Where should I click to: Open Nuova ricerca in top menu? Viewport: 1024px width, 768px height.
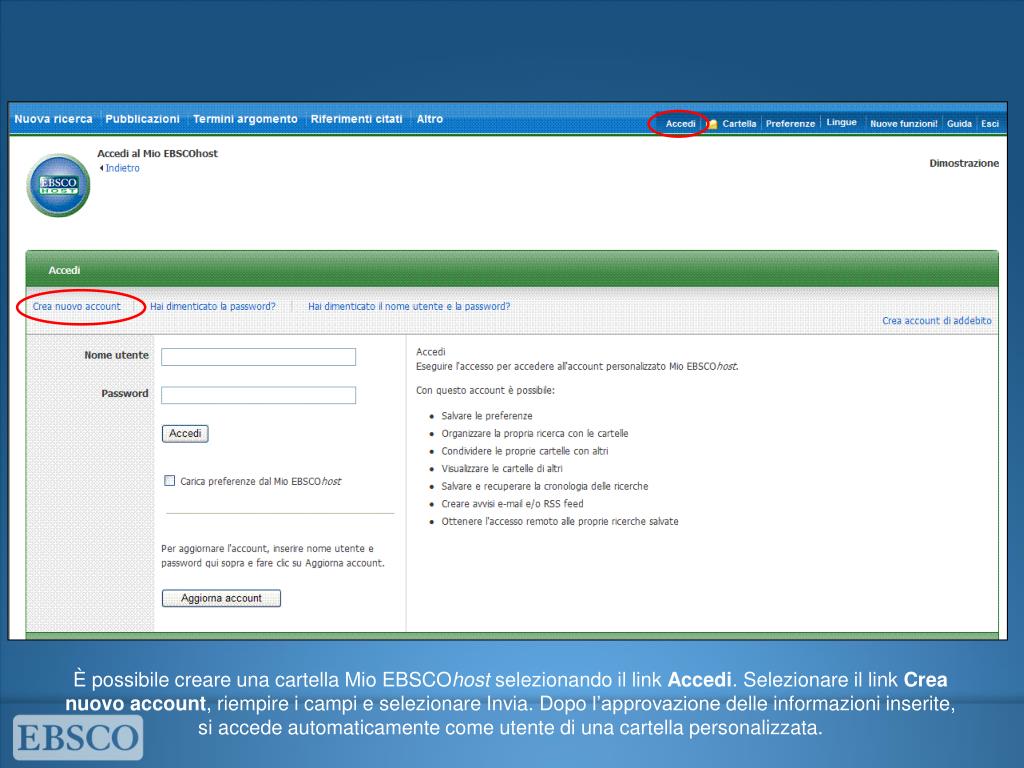[x=54, y=119]
